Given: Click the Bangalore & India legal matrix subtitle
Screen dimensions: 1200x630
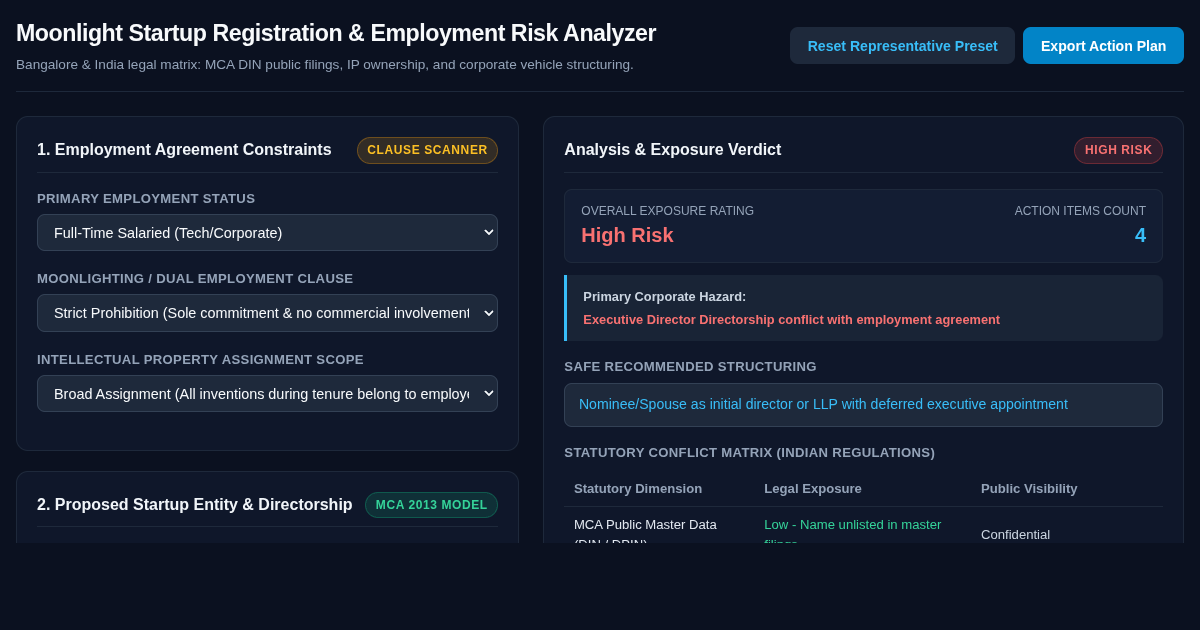Looking at the screenshot, I should [325, 65].
